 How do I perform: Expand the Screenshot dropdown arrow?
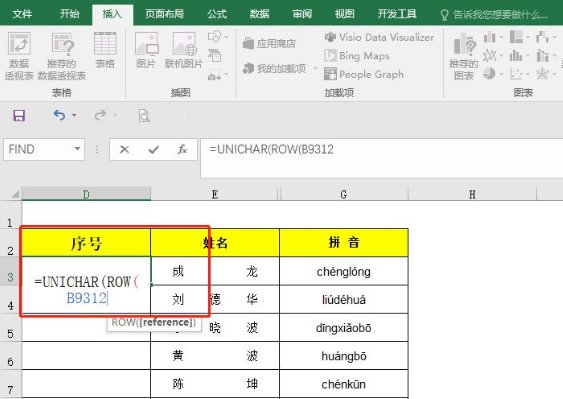[226, 74]
